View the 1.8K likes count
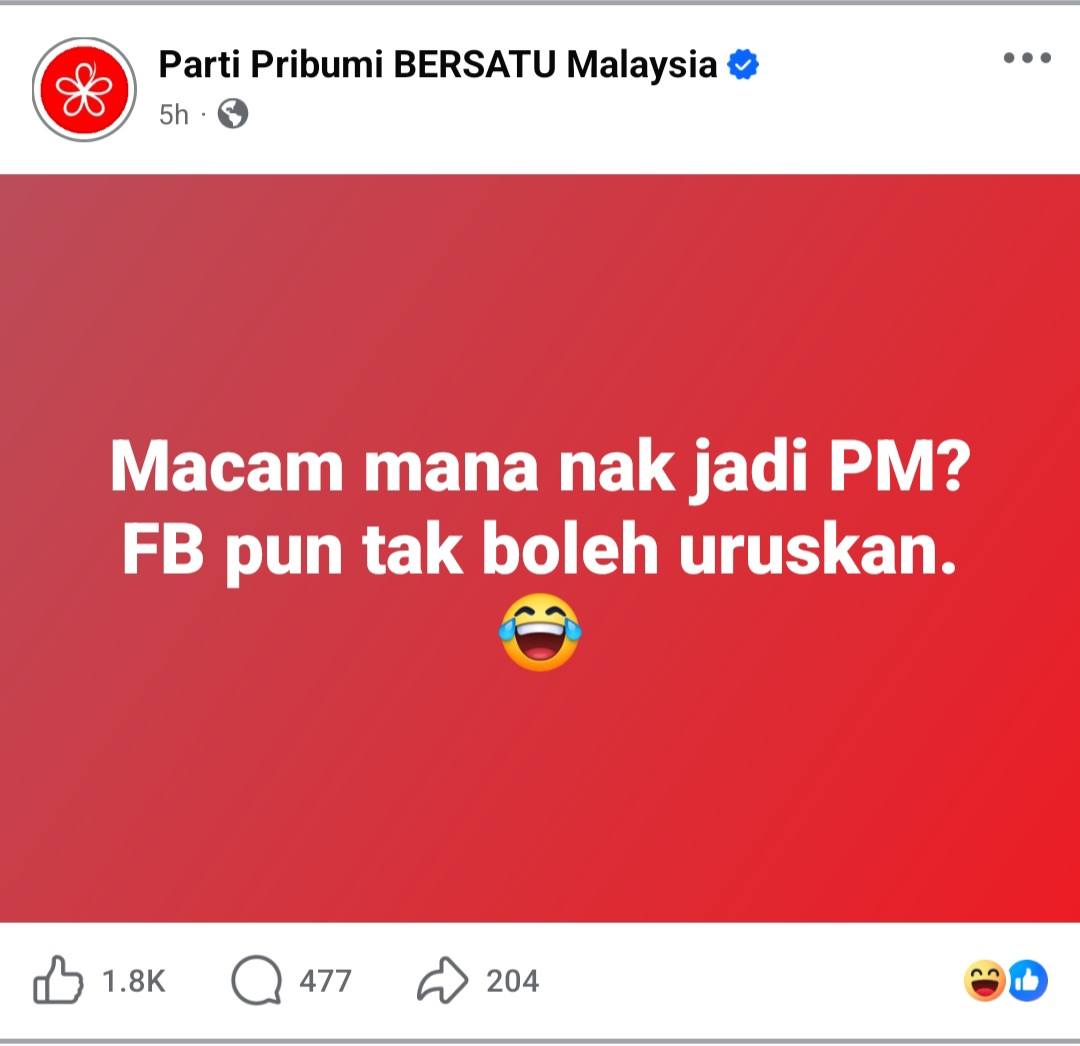The height and width of the screenshot is (1046, 1080). [x=134, y=981]
